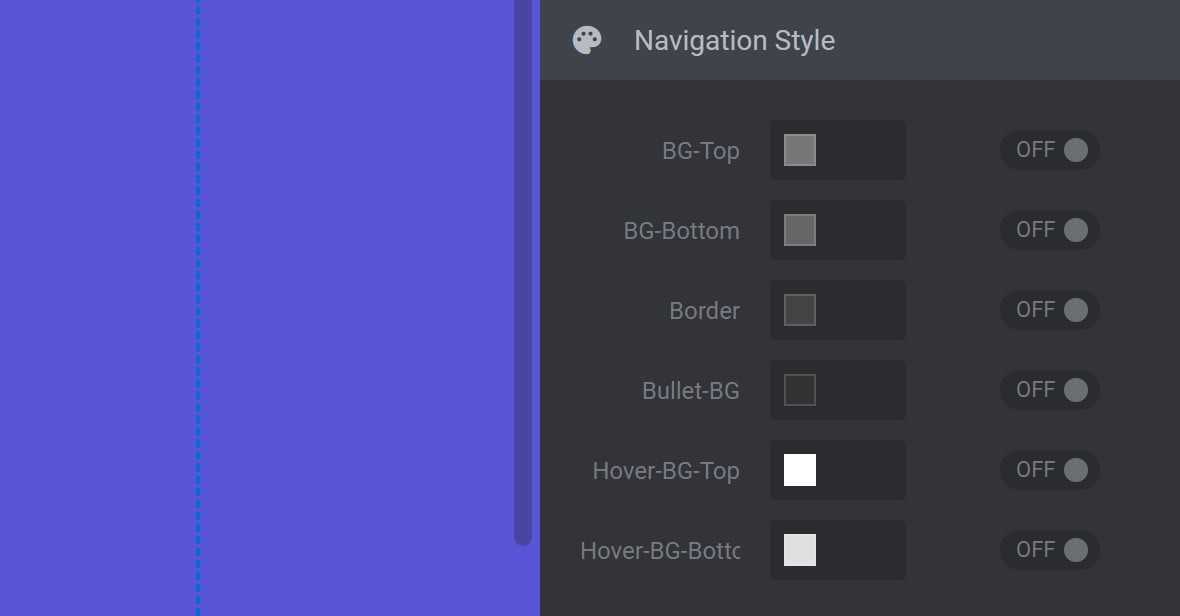Select the dark Bullet-BG color swatch
The width and height of the screenshot is (1180, 616).
(800, 390)
